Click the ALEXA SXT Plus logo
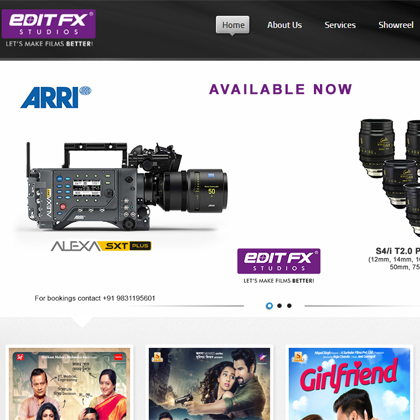The height and width of the screenshot is (420, 420). pos(101,246)
